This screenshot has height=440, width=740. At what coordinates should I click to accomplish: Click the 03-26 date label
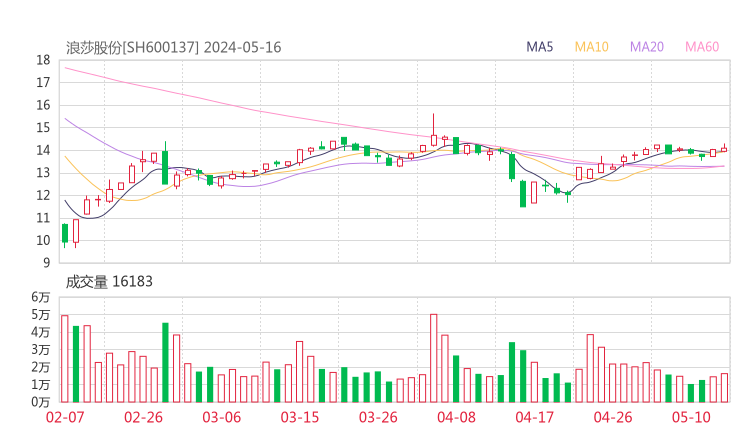tap(378, 417)
